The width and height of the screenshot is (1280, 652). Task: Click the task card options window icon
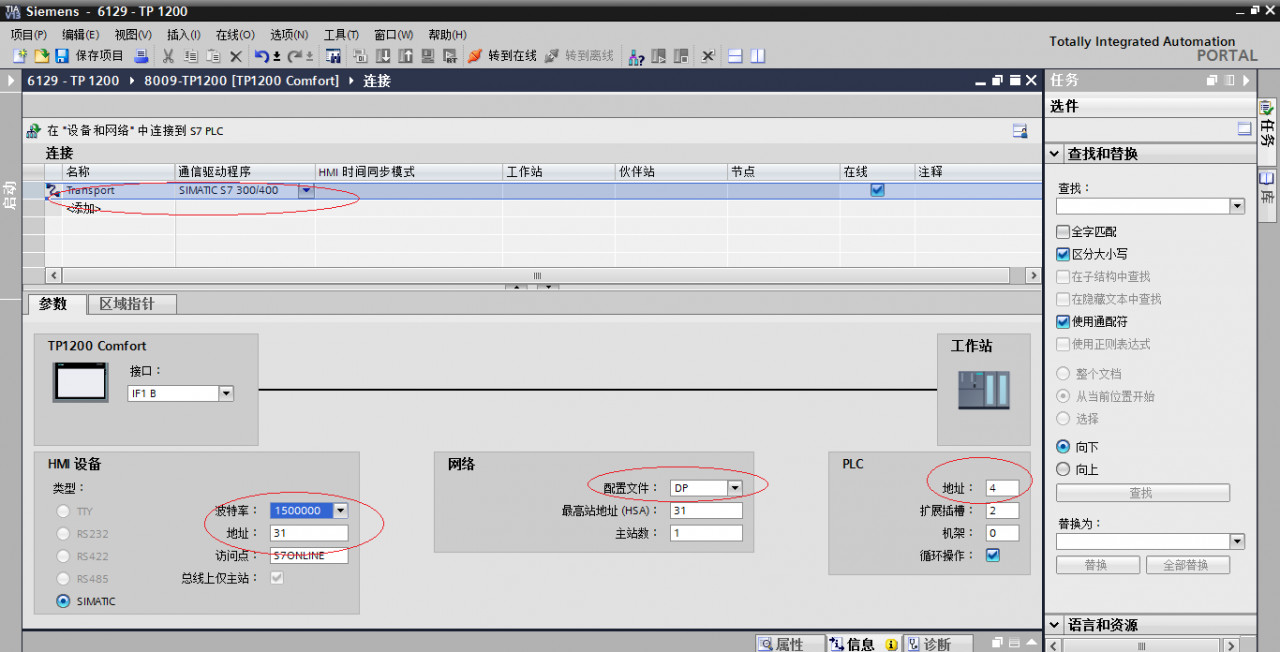pyautogui.click(x=1244, y=128)
